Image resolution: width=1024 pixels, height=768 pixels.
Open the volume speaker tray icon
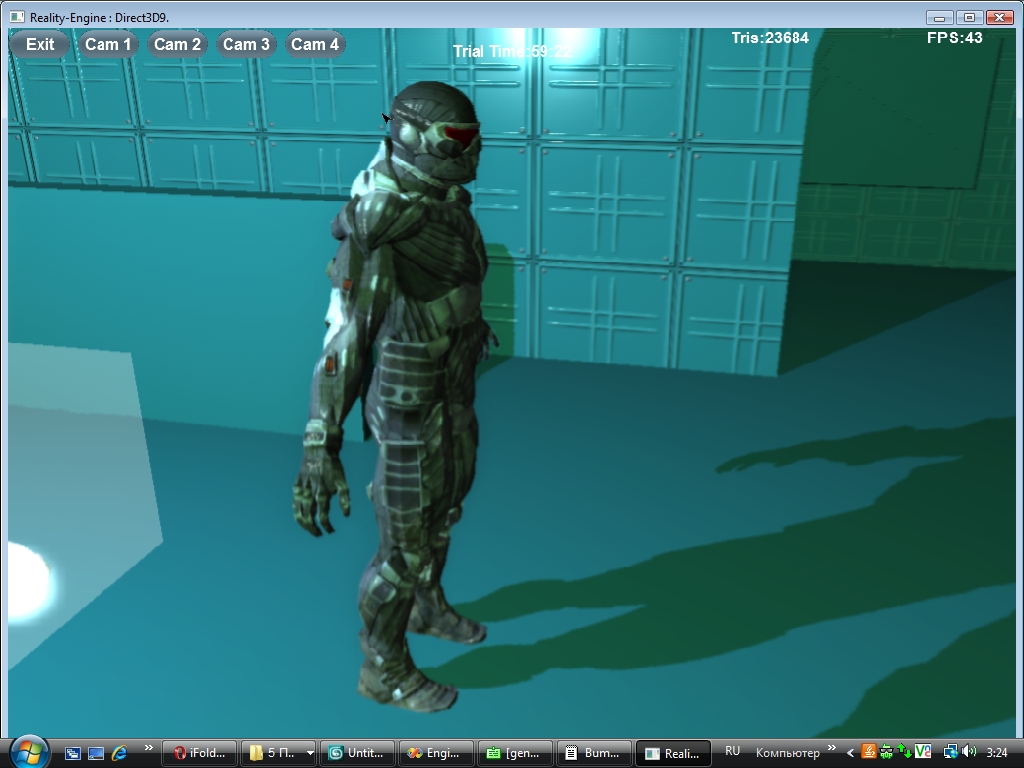click(969, 752)
